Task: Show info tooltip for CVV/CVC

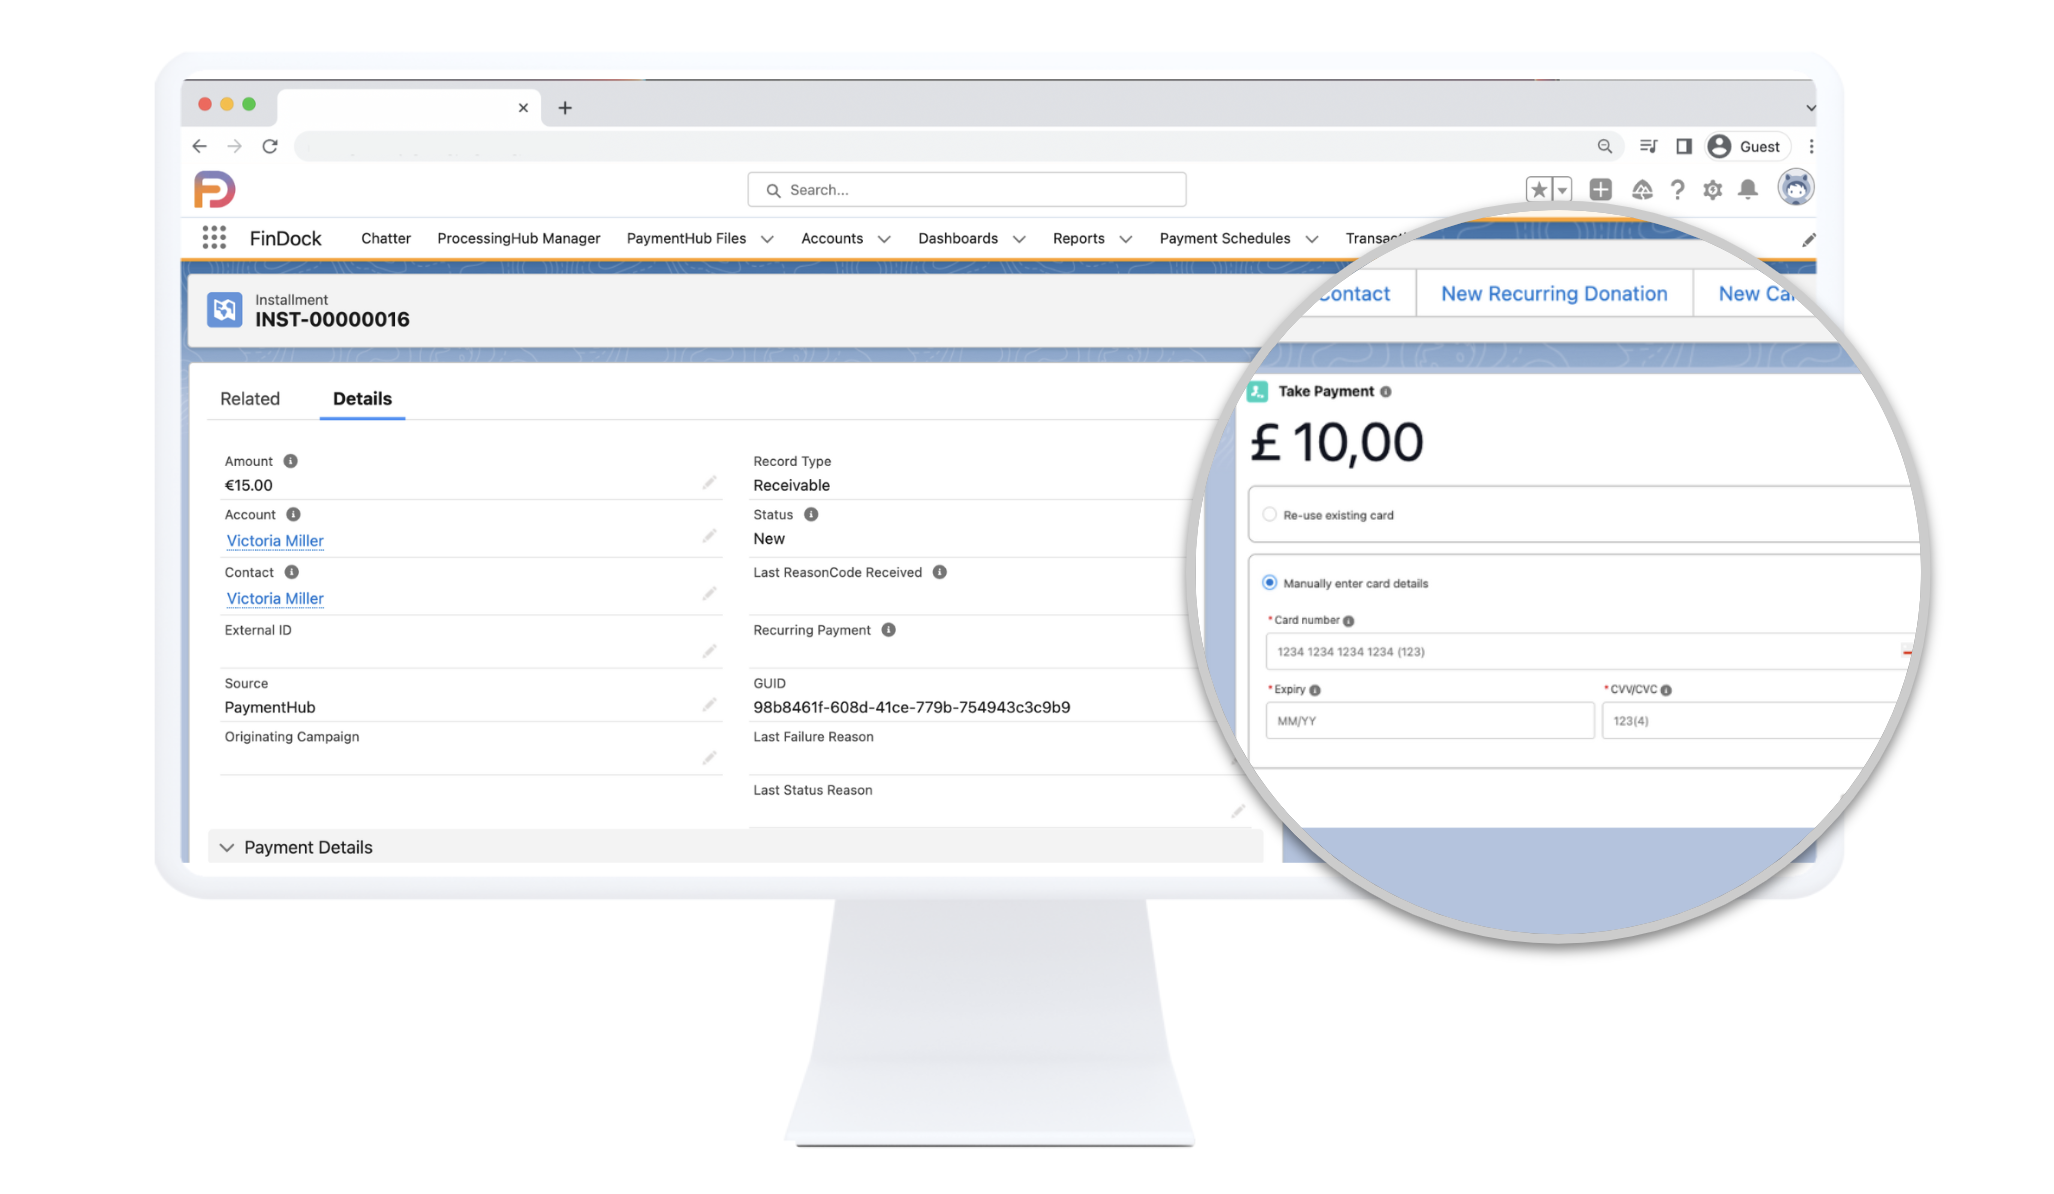Action: tap(1666, 690)
